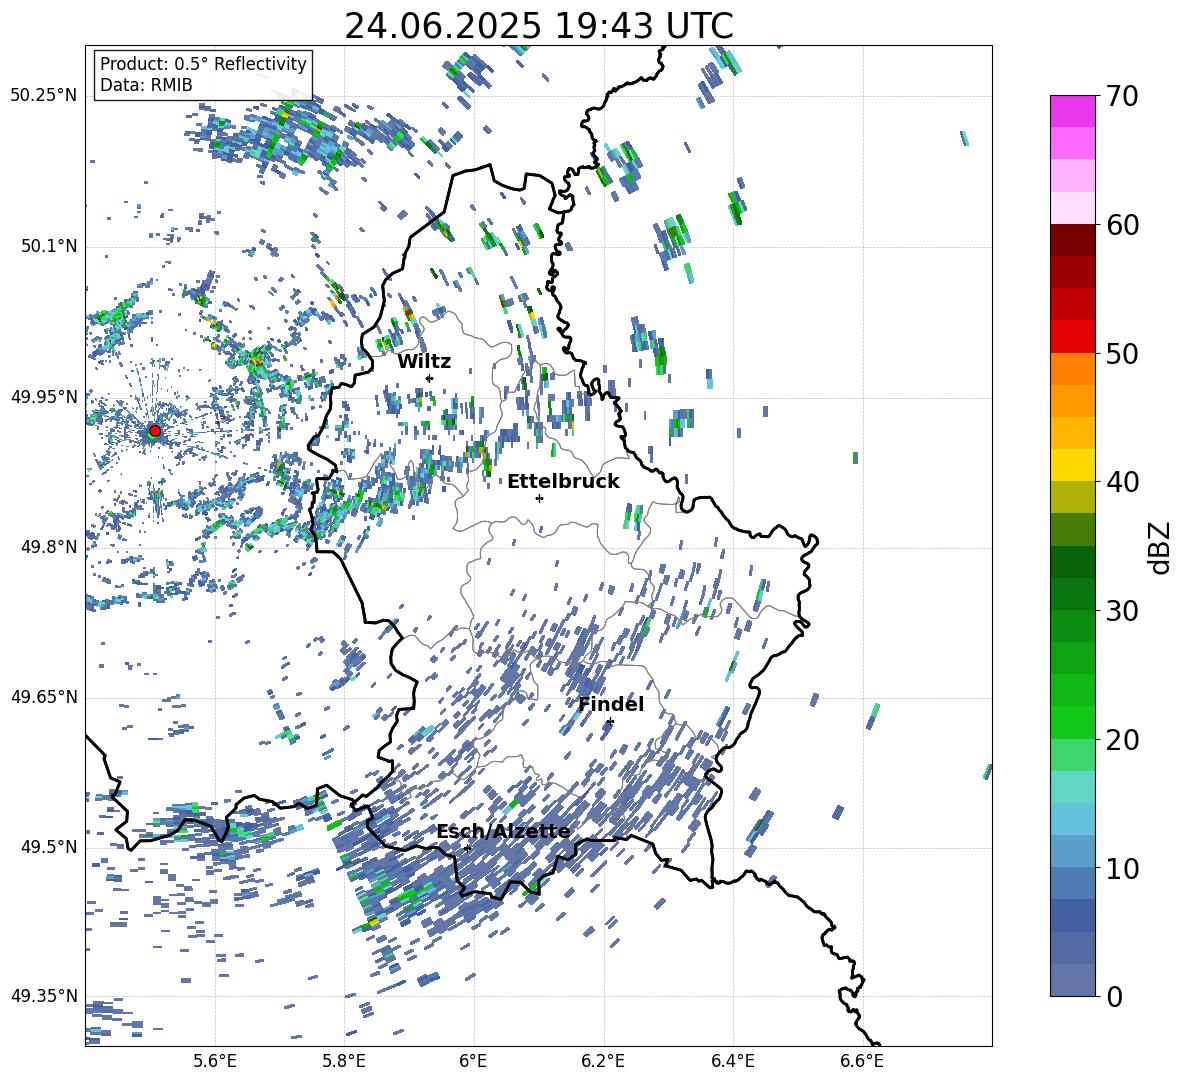Click the Wiltz city label

point(424,362)
